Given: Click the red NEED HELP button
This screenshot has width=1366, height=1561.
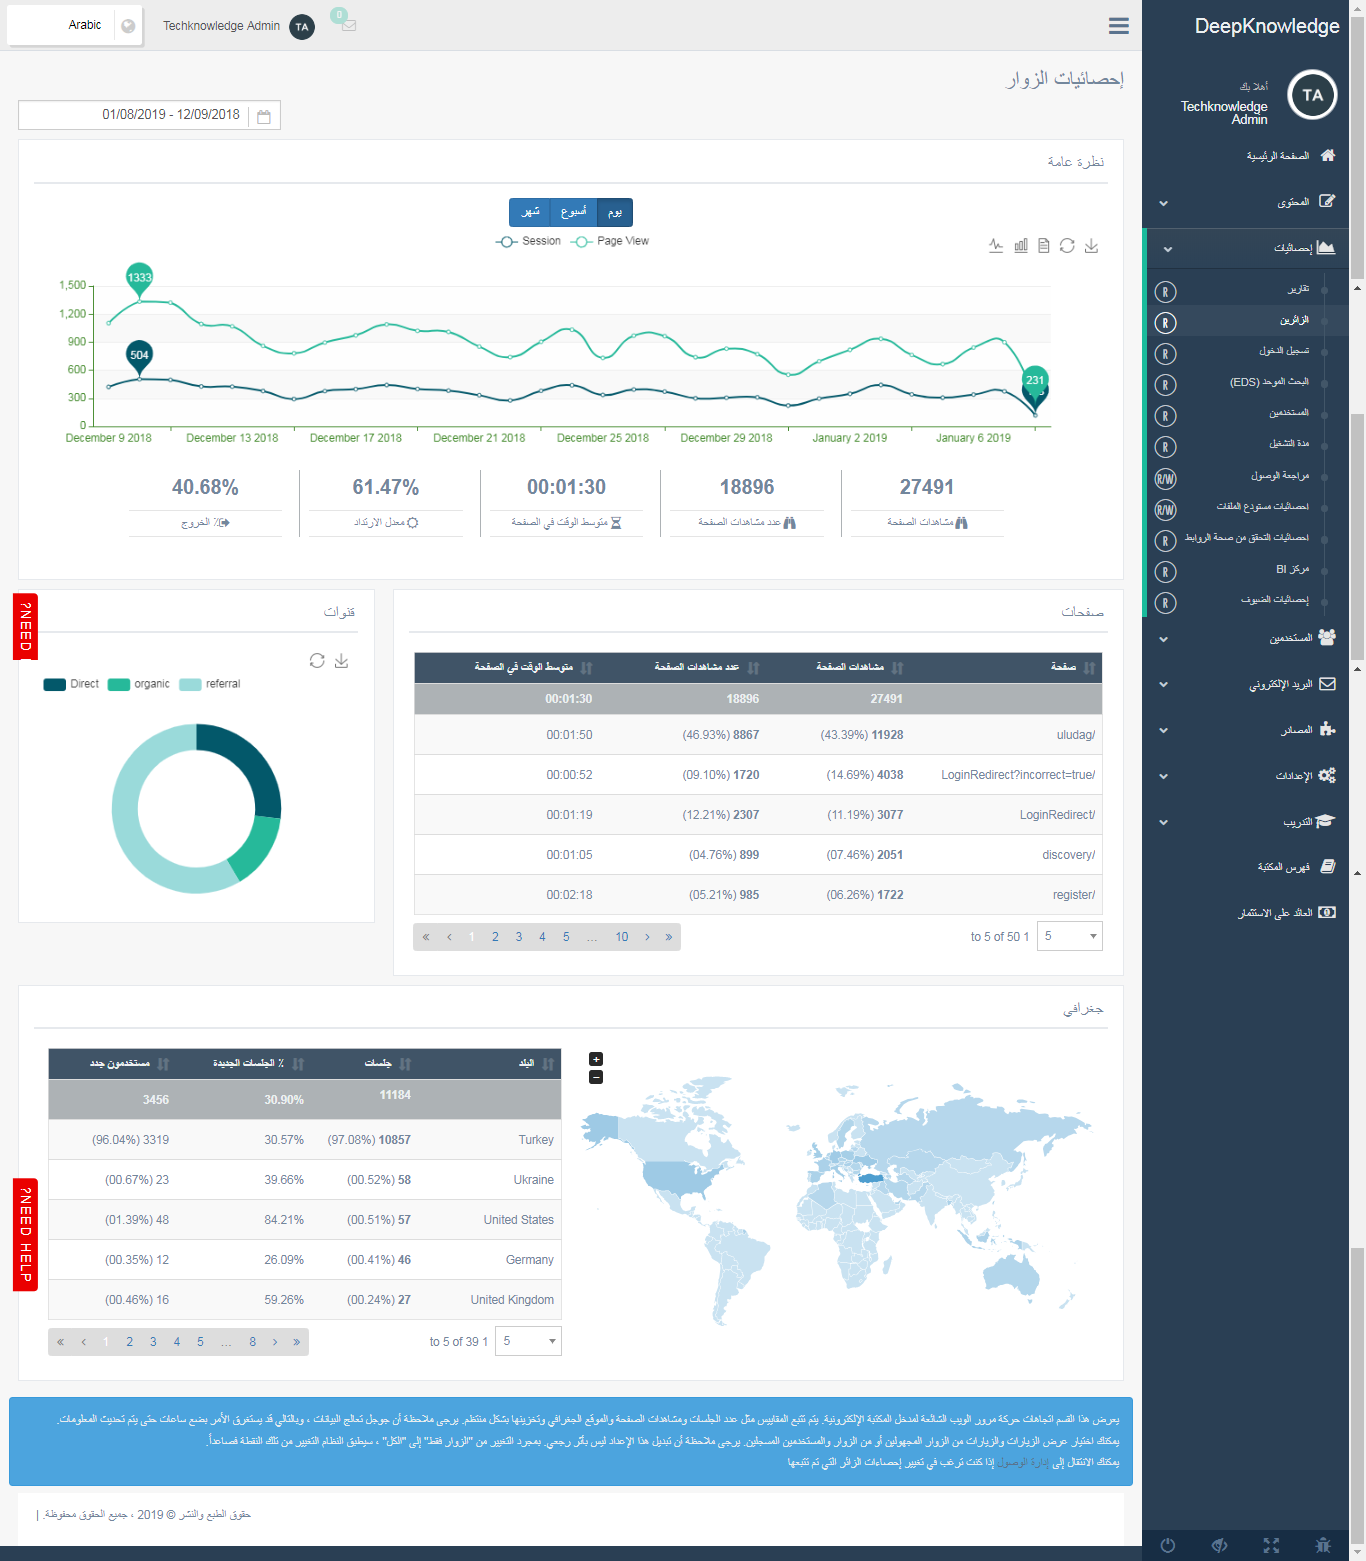Looking at the screenshot, I should (x=25, y=1234).
